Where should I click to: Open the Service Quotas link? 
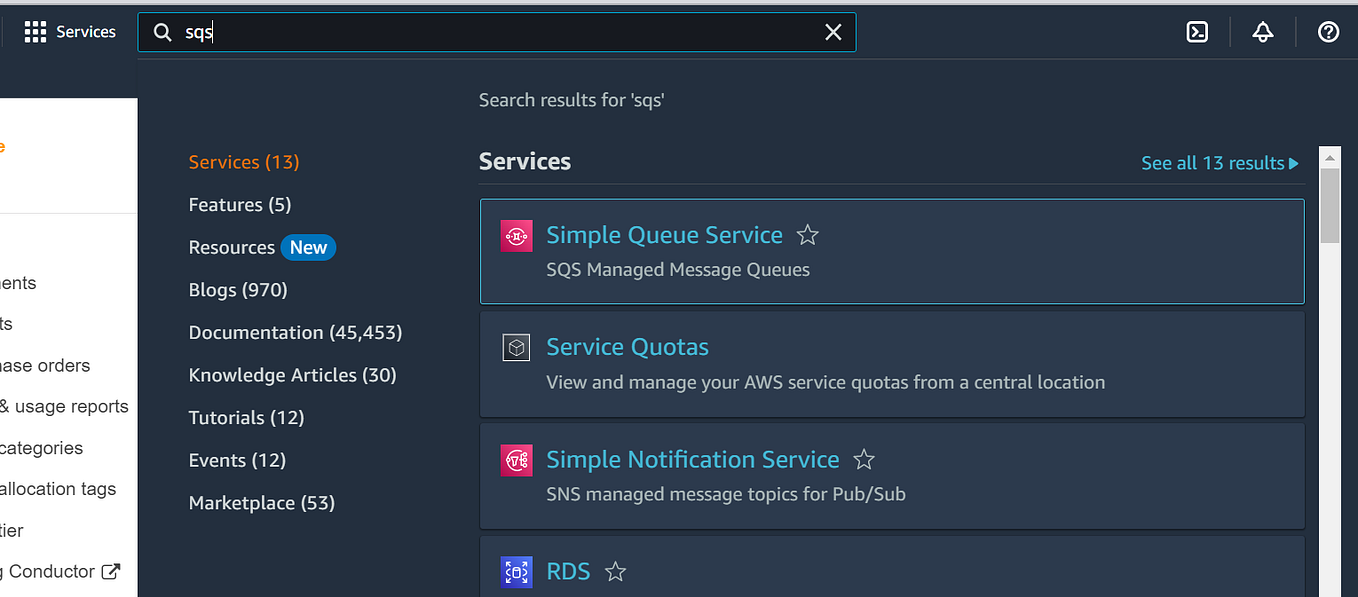[627, 348]
